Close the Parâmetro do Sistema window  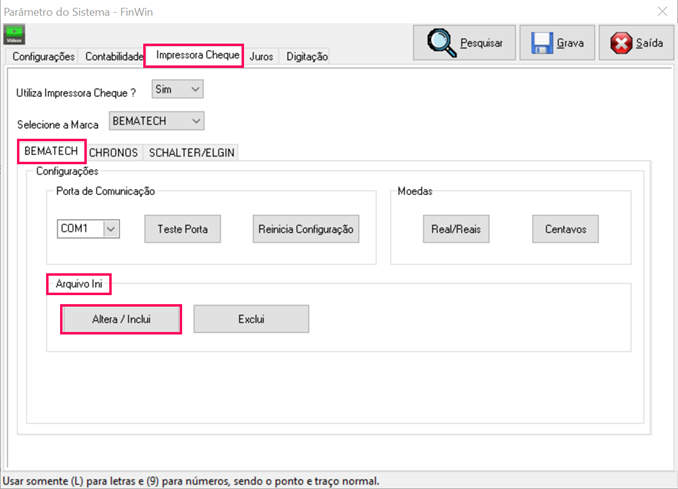coord(661,11)
